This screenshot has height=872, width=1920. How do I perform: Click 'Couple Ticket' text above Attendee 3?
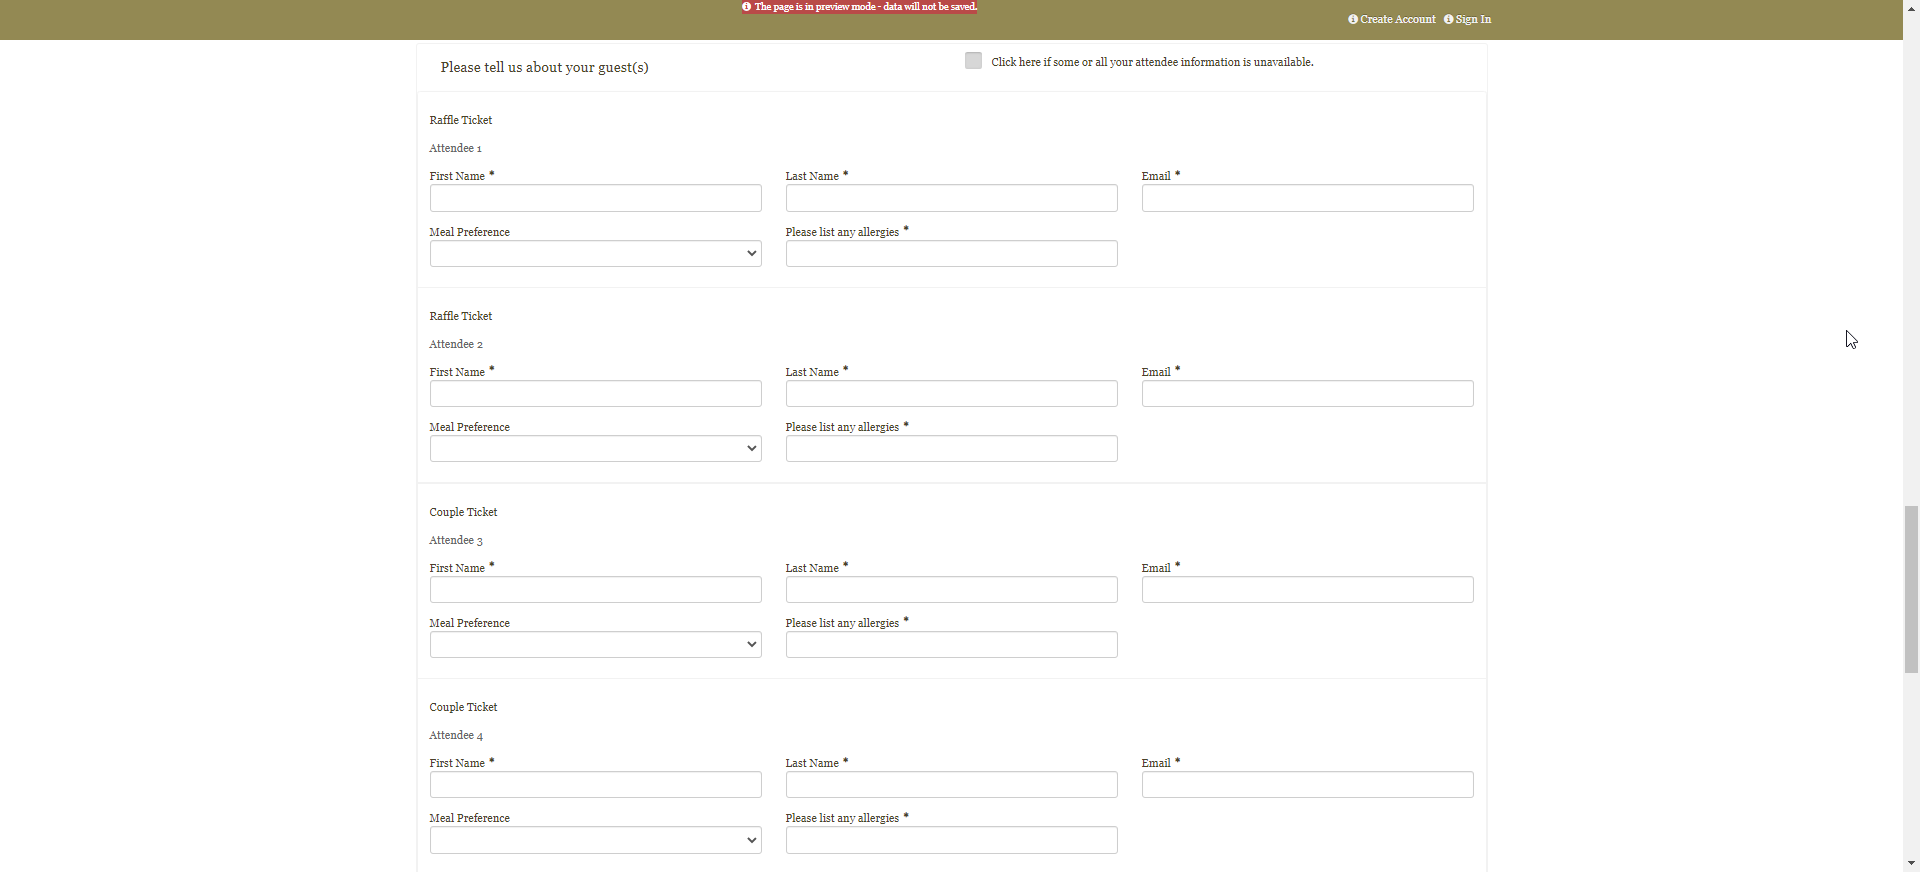point(463,512)
